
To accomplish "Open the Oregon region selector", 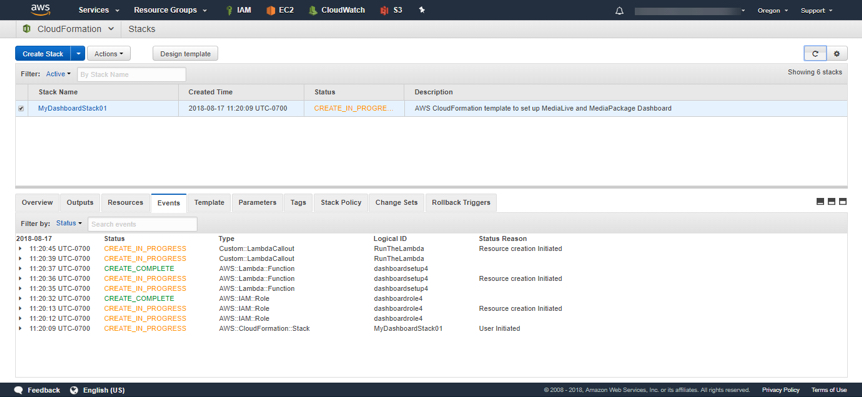I will point(772,10).
